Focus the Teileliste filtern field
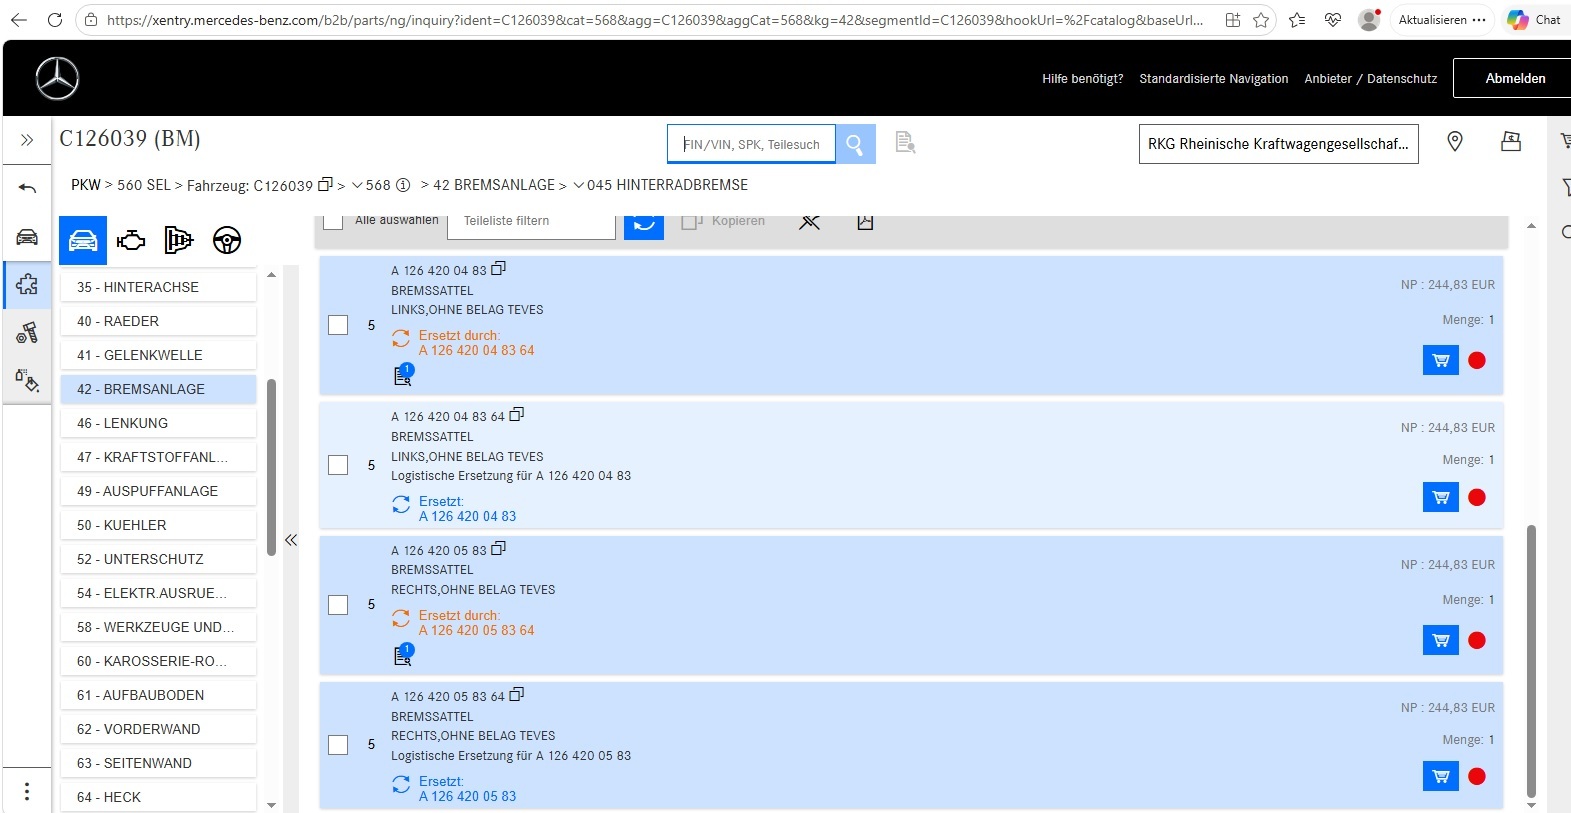The height and width of the screenshot is (813, 1571). (x=531, y=224)
